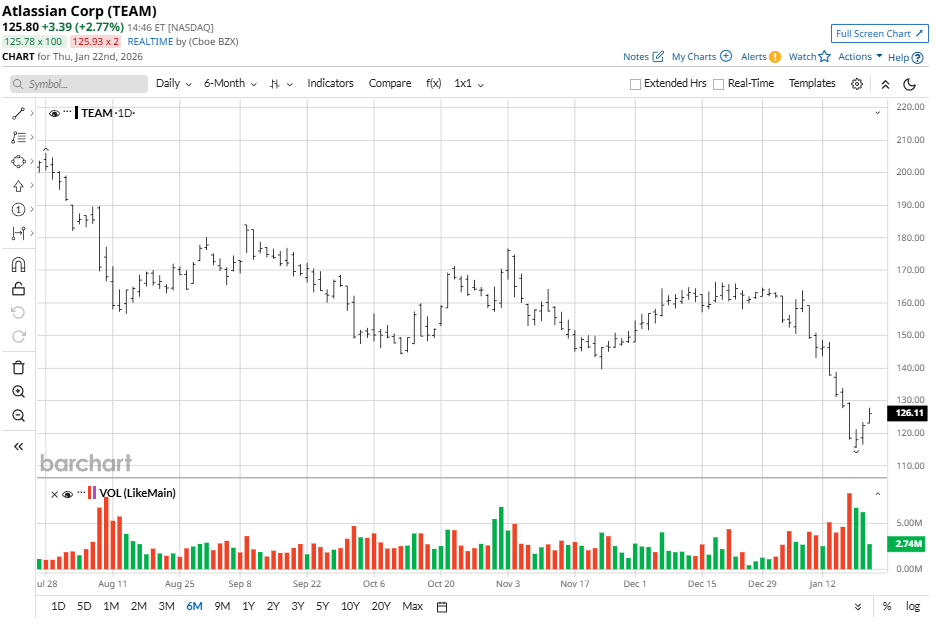Viewport: 936px width, 624px height.
Task: Click the Notes edit icon
Action: 658,56
